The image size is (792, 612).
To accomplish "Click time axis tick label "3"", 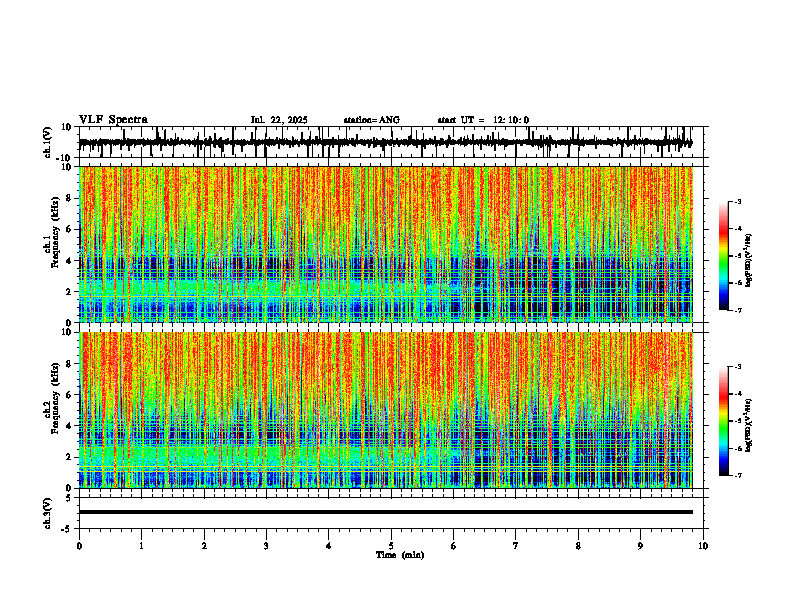I will pos(266,546).
